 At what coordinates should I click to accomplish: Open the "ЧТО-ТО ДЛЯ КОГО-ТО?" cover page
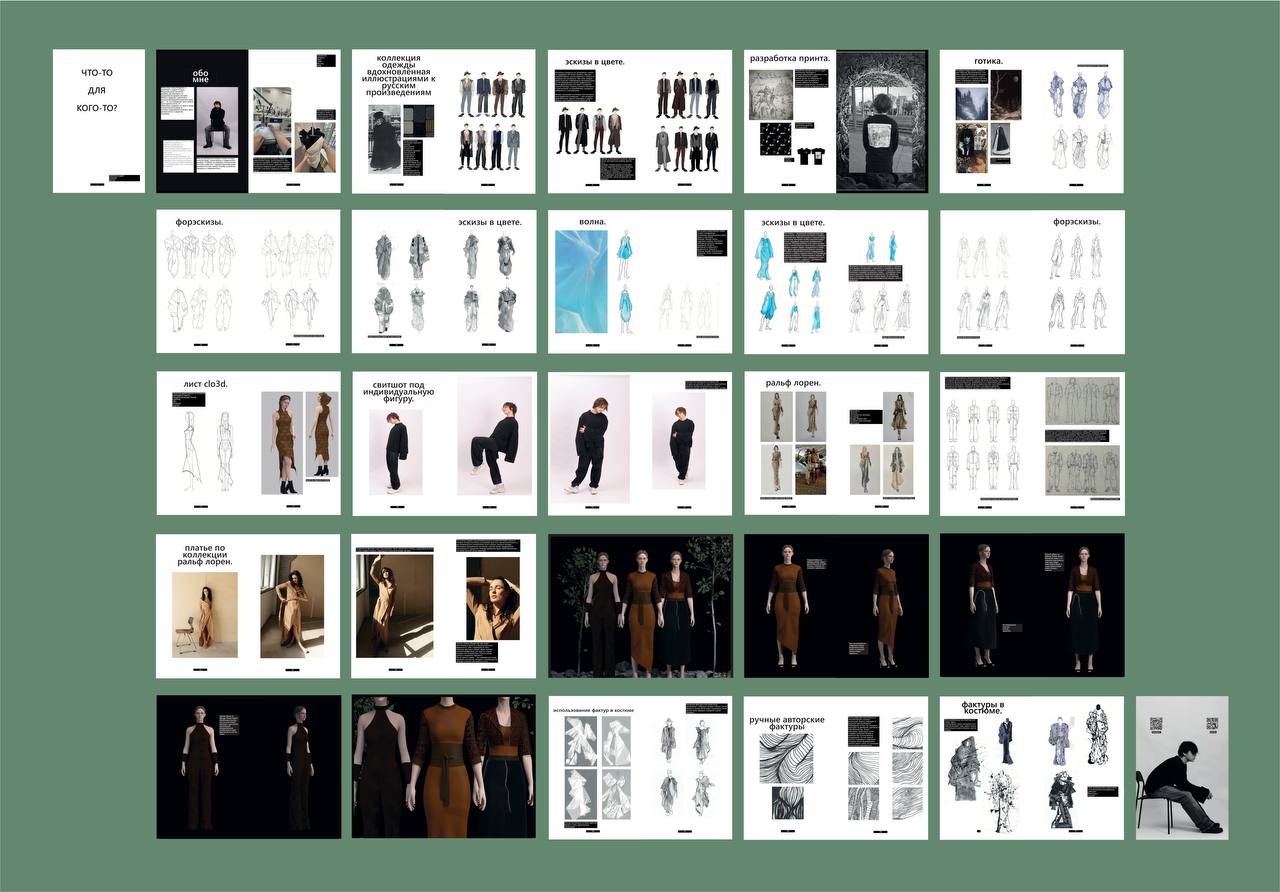pos(99,121)
